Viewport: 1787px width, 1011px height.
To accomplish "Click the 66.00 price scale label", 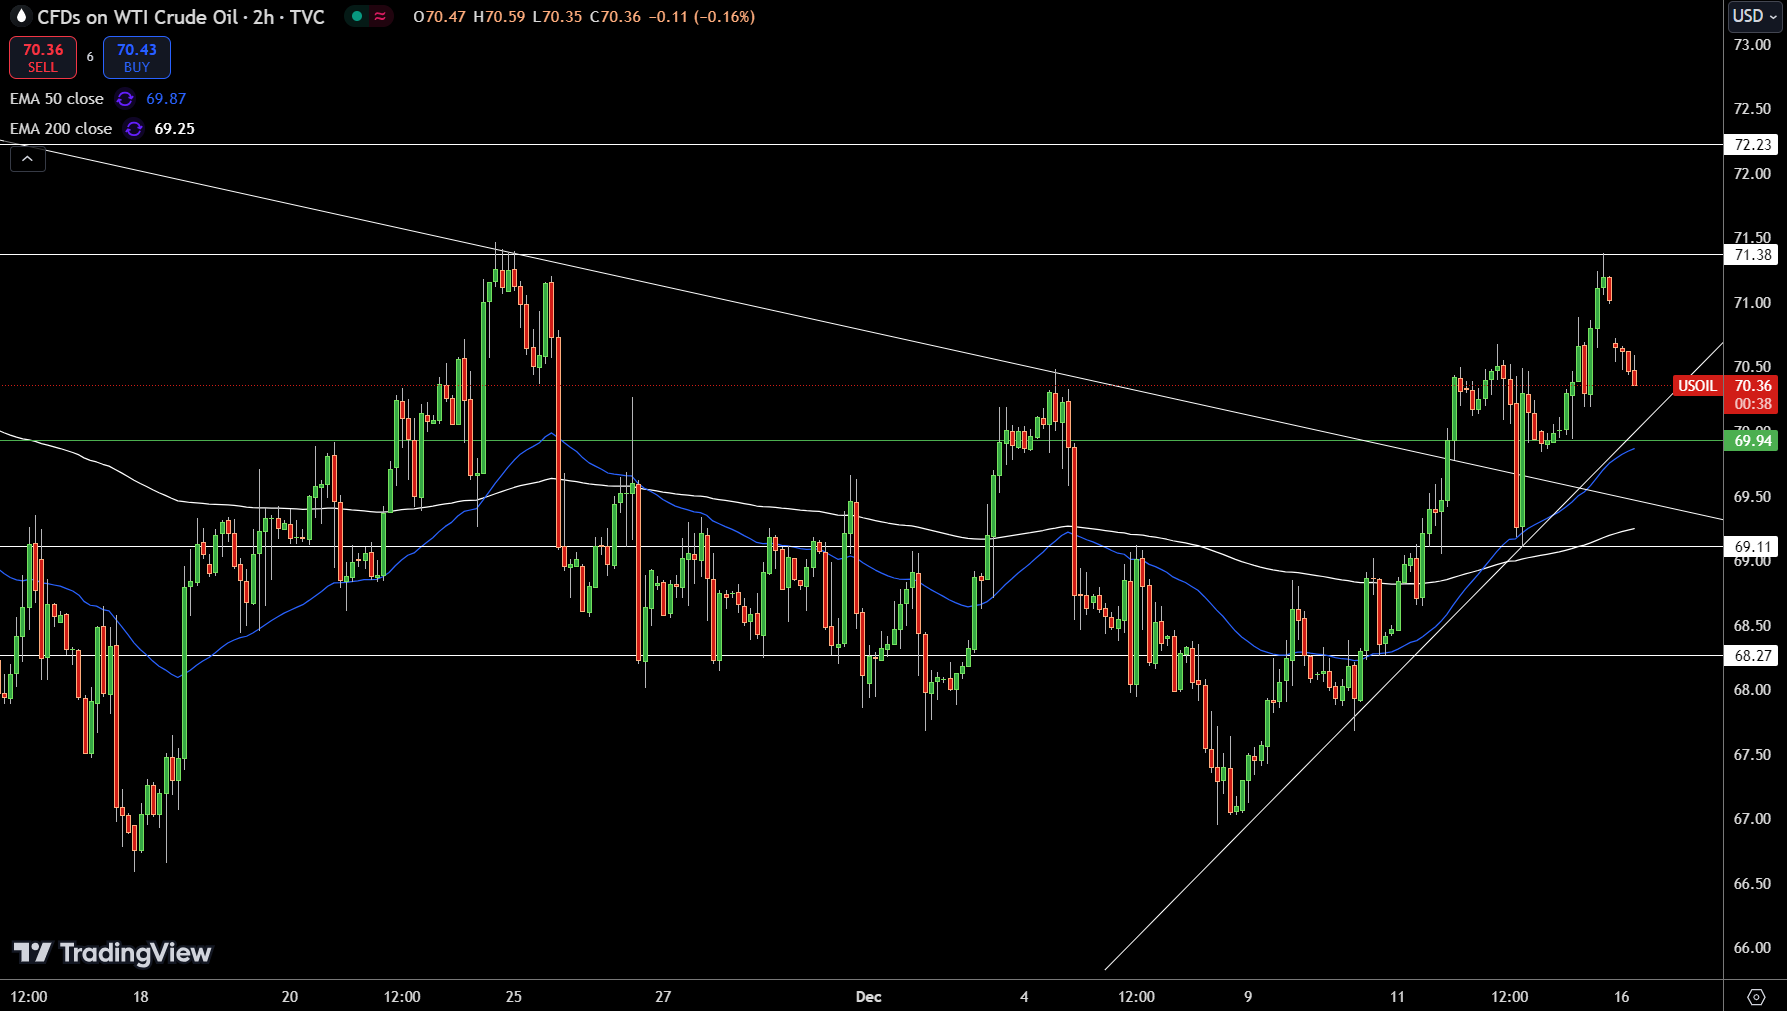I will coord(1752,948).
